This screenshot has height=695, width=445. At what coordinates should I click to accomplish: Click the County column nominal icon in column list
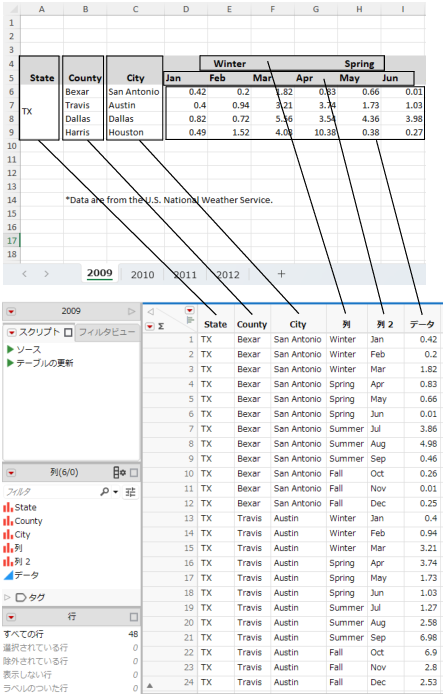8,521
